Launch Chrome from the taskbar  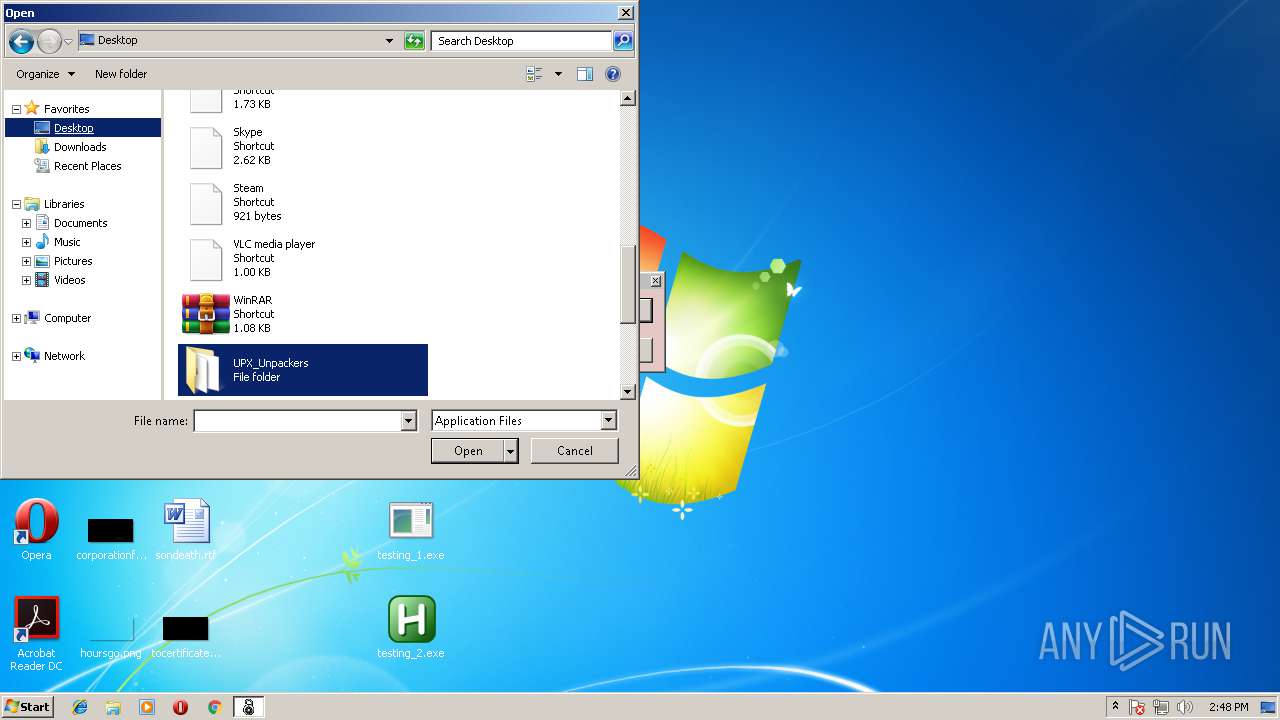[214, 707]
